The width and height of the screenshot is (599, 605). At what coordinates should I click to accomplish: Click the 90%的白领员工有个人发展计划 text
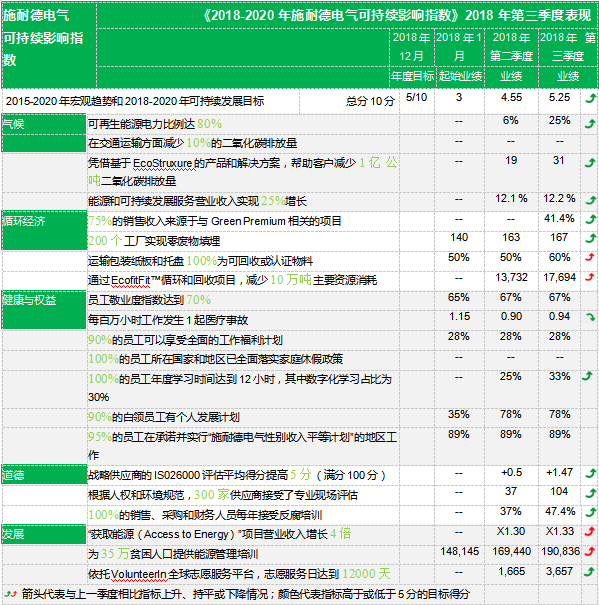[x=164, y=417]
